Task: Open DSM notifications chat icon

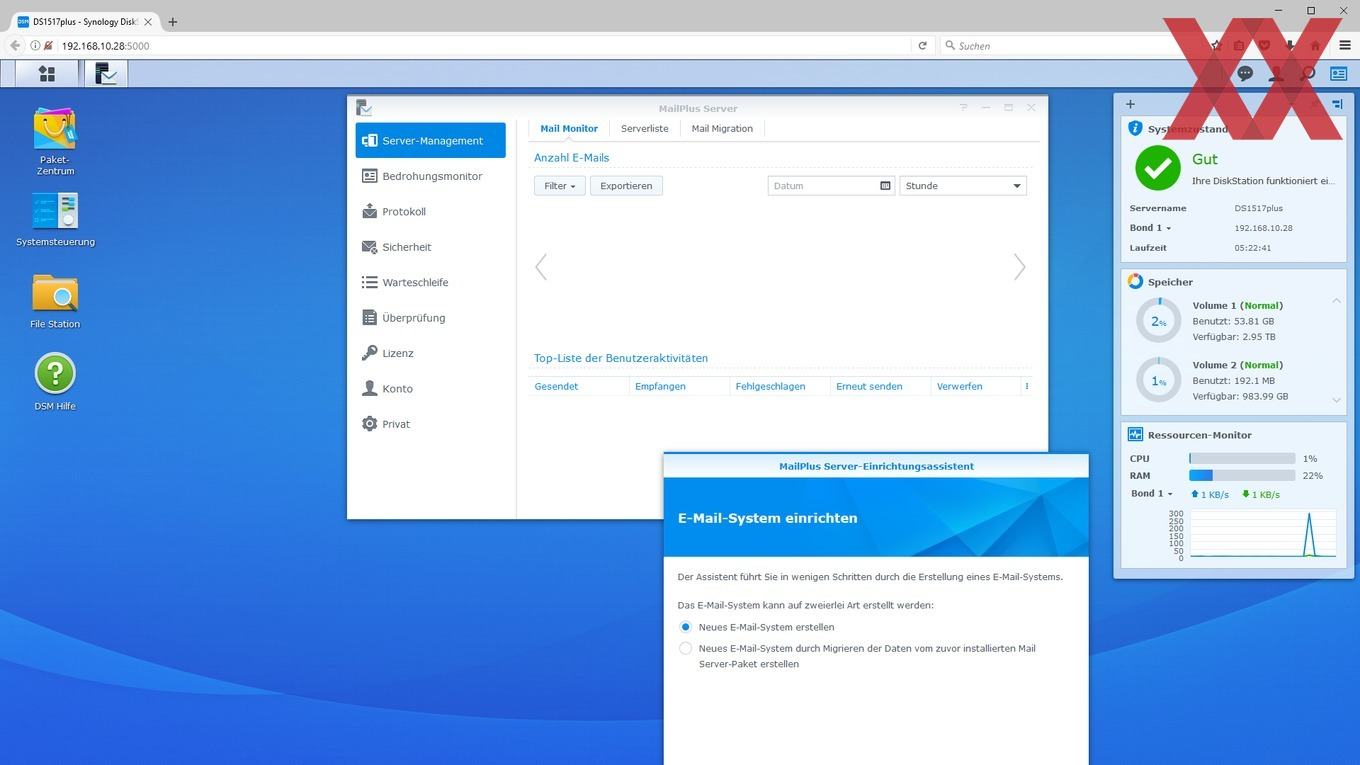Action: pos(1245,74)
